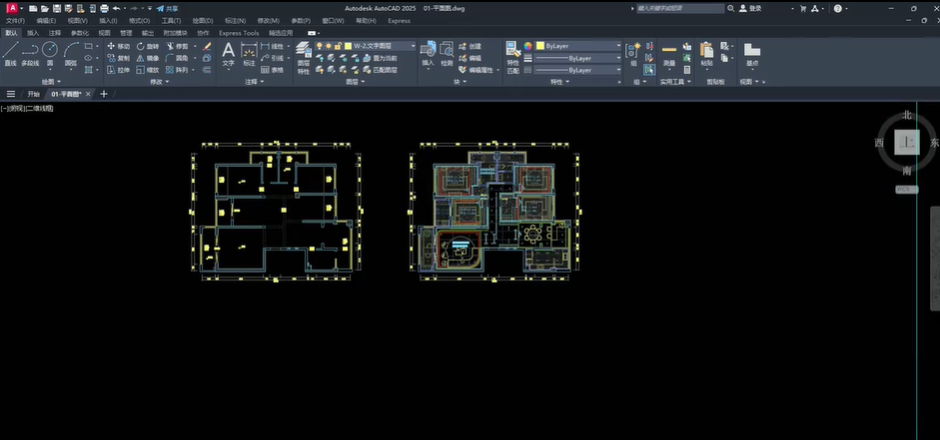Image resolution: width=940 pixels, height=440 pixels.
Task: Expand the 实用工具 panel
Action: pyautogui.click(x=676, y=82)
